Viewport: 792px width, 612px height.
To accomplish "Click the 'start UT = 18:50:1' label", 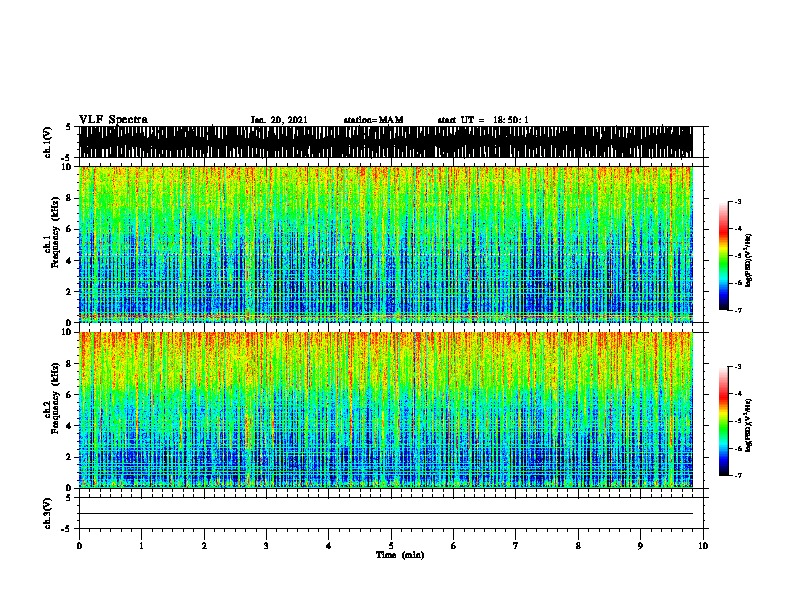I will pyautogui.click(x=483, y=120).
